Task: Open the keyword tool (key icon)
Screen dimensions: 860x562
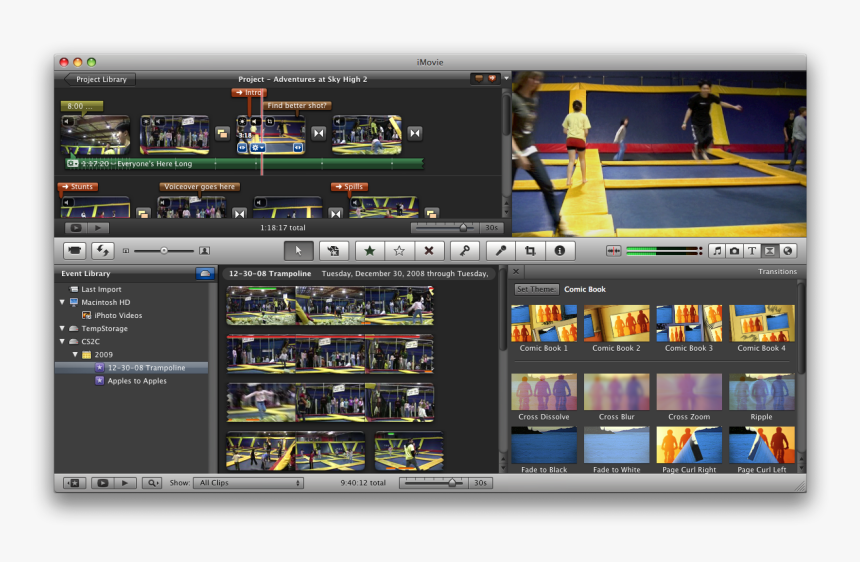Action: point(465,251)
